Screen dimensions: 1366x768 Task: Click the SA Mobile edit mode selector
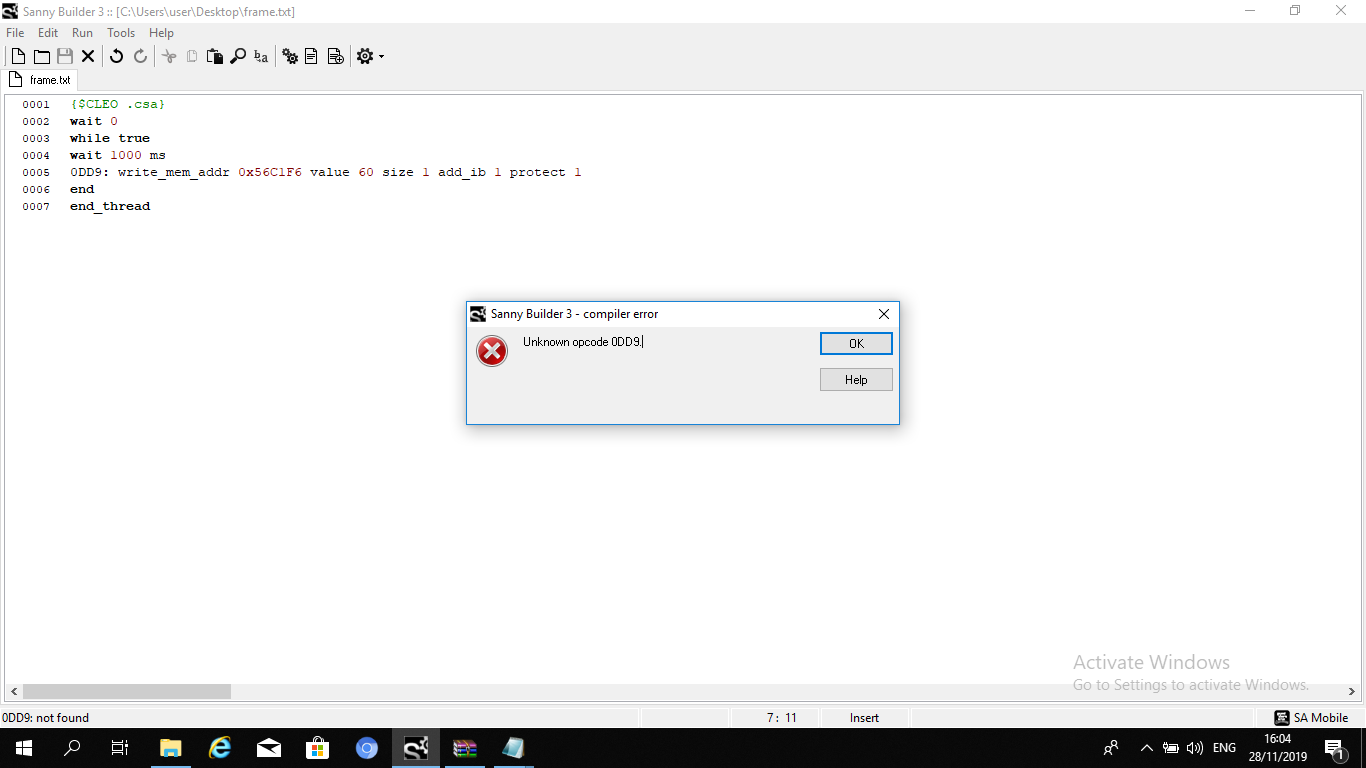(1311, 717)
